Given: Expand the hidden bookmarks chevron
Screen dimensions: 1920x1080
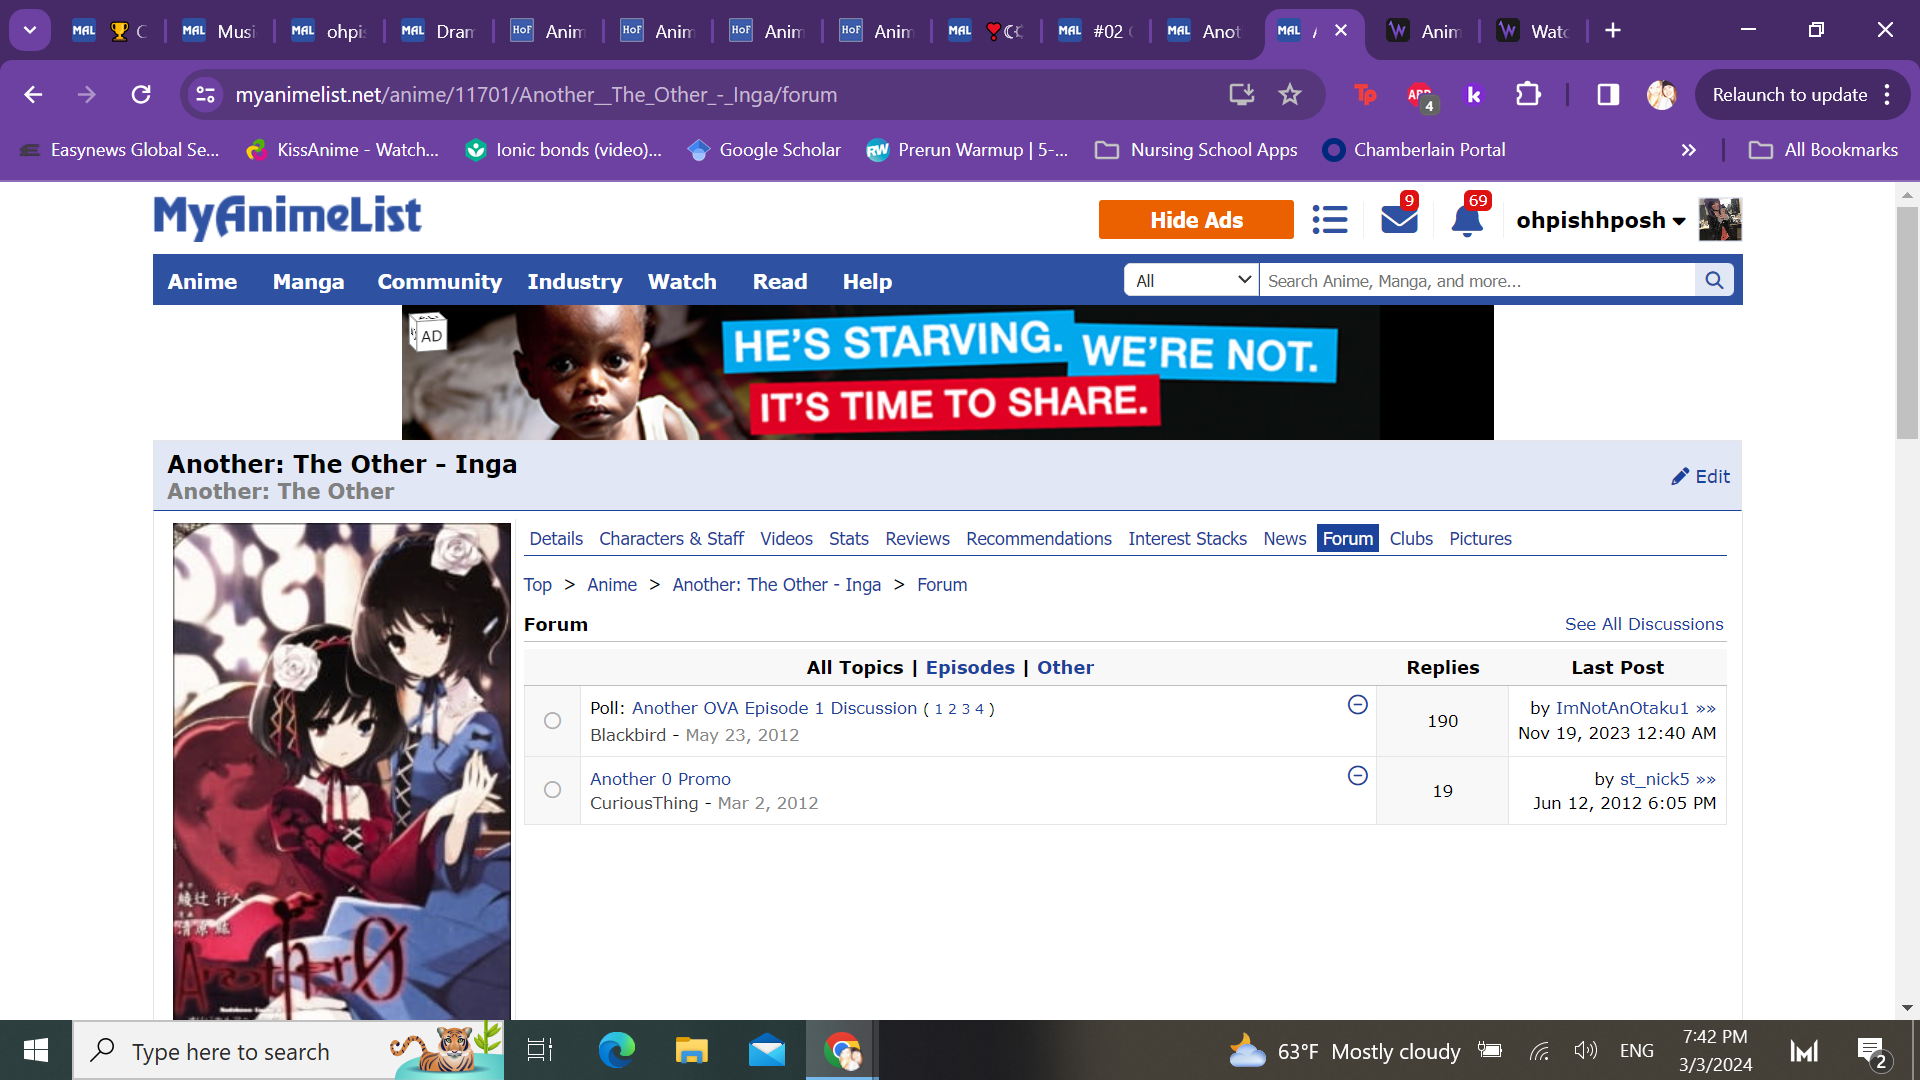Looking at the screenshot, I should coord(1688,150).
